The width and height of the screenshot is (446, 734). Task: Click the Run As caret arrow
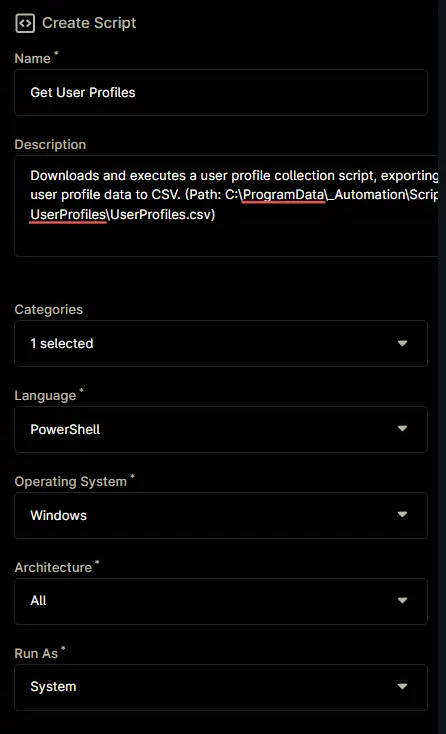[402, 686]
